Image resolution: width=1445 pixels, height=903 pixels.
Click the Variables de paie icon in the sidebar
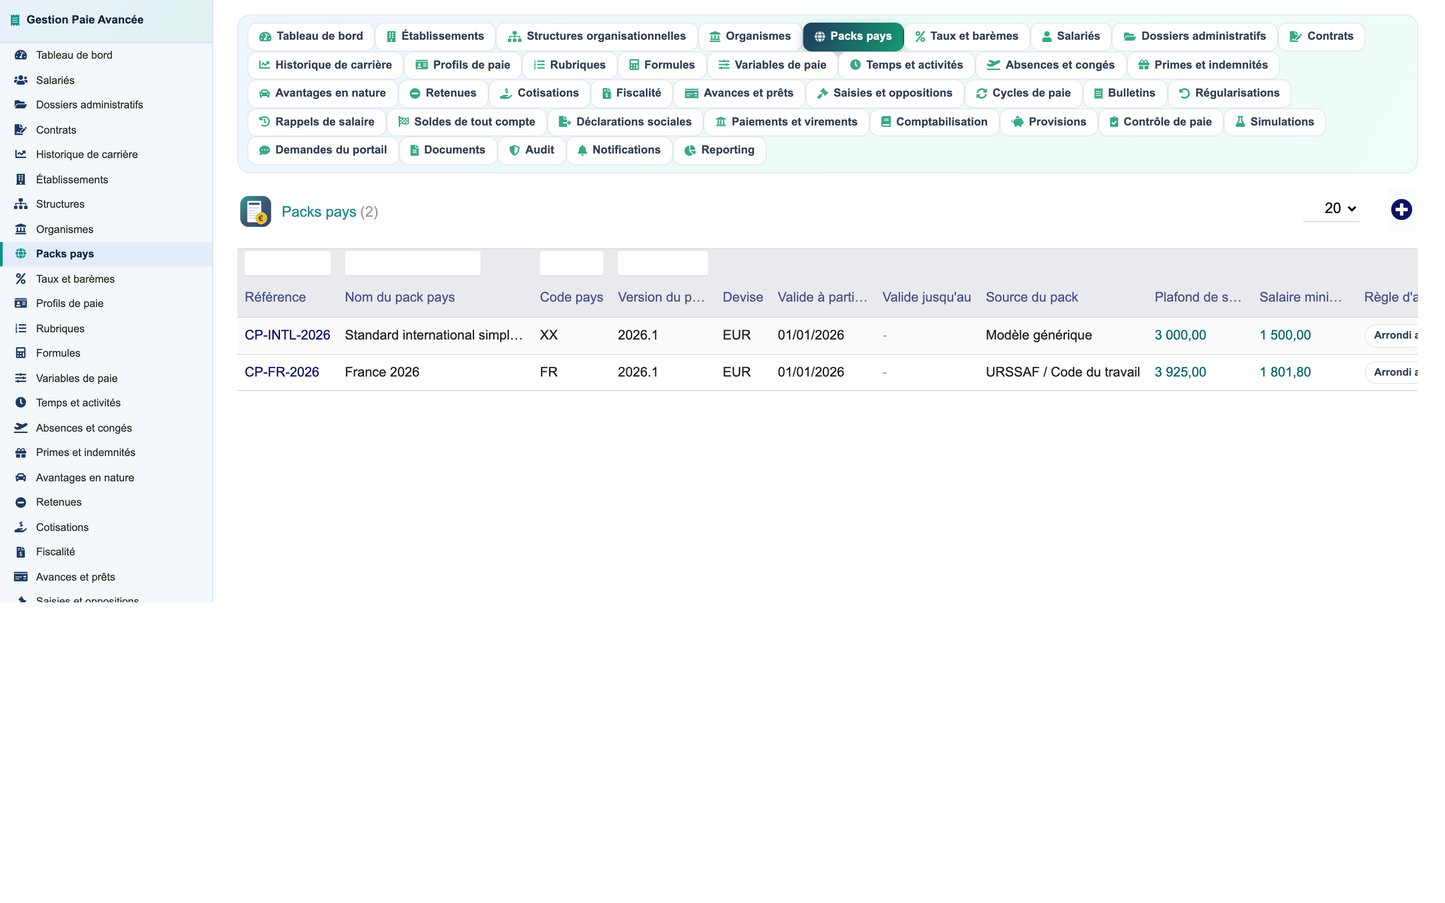20,378
